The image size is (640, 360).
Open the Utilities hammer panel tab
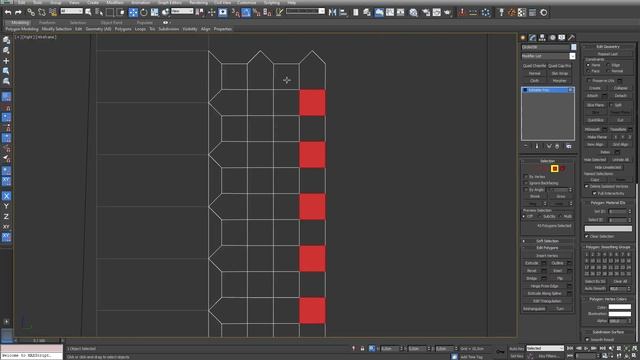tap(571, 38)
